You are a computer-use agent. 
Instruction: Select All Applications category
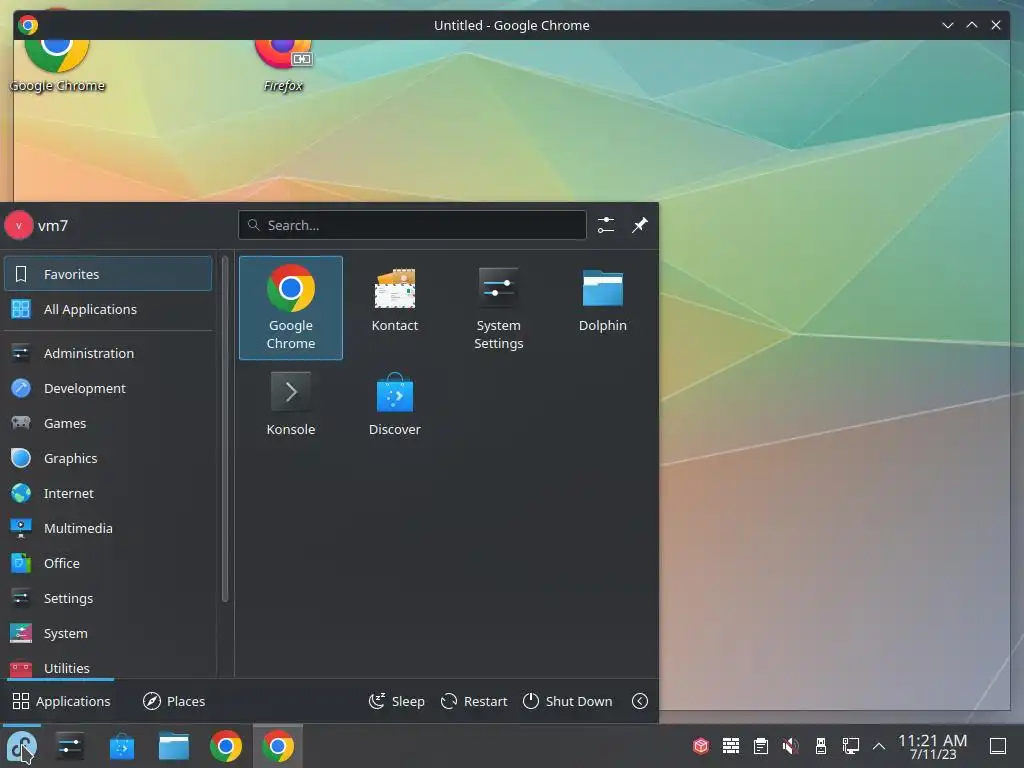pyautogui.click(x=108, y=309)
